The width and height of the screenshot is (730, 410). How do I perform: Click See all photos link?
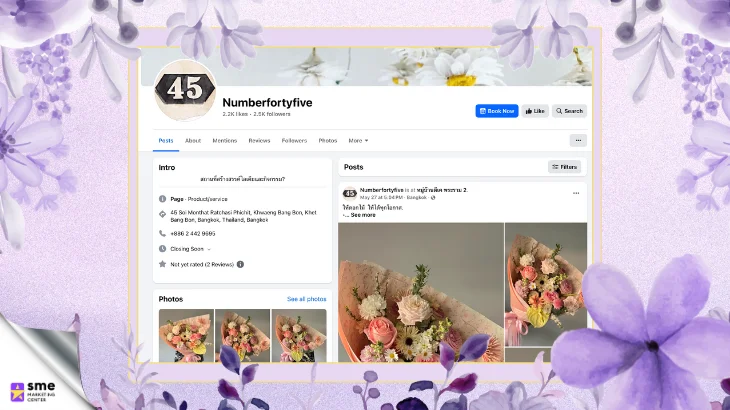306,299
